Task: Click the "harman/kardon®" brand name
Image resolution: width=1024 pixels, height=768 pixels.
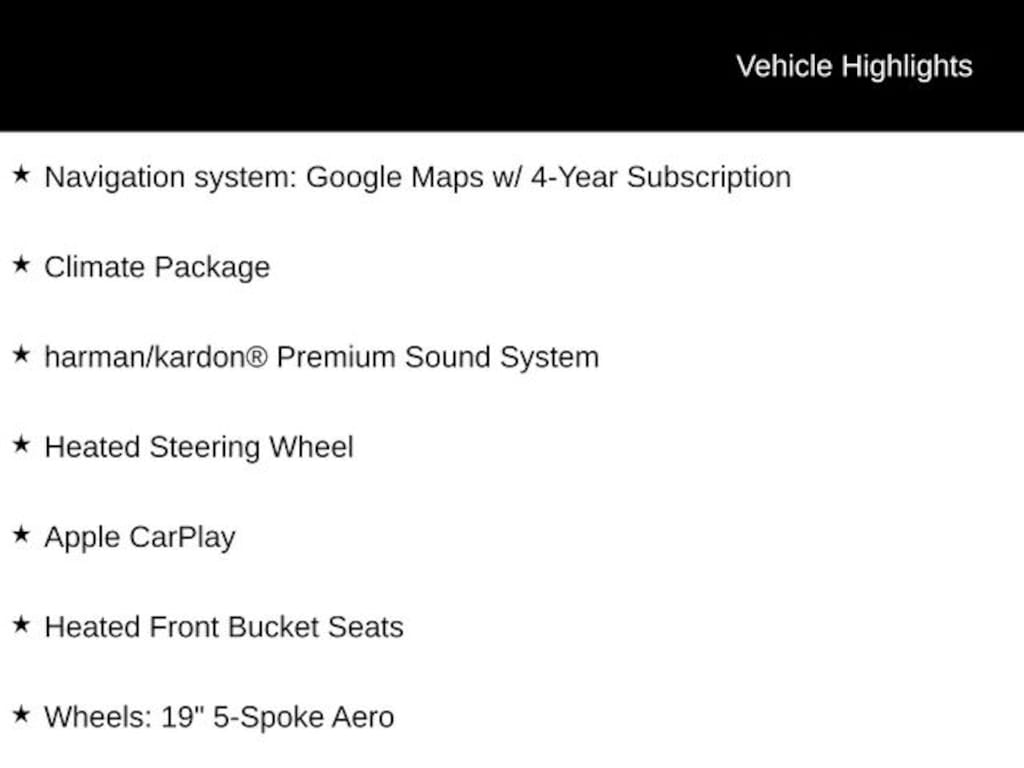Action: pos(156,357)
